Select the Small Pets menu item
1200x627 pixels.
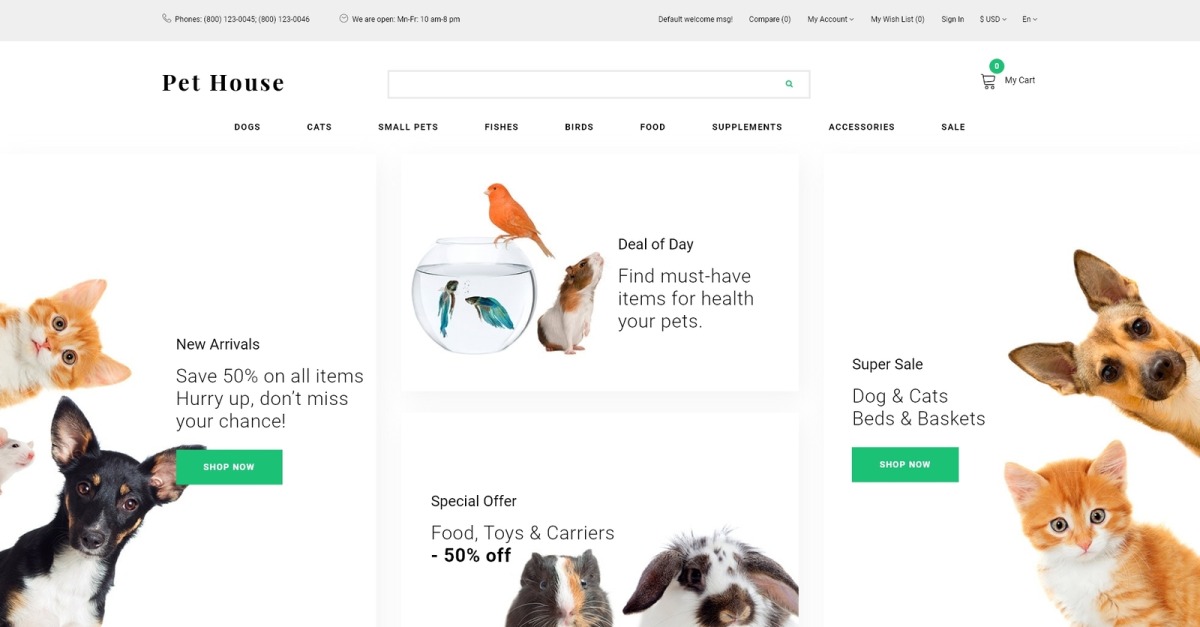point(408,127)
